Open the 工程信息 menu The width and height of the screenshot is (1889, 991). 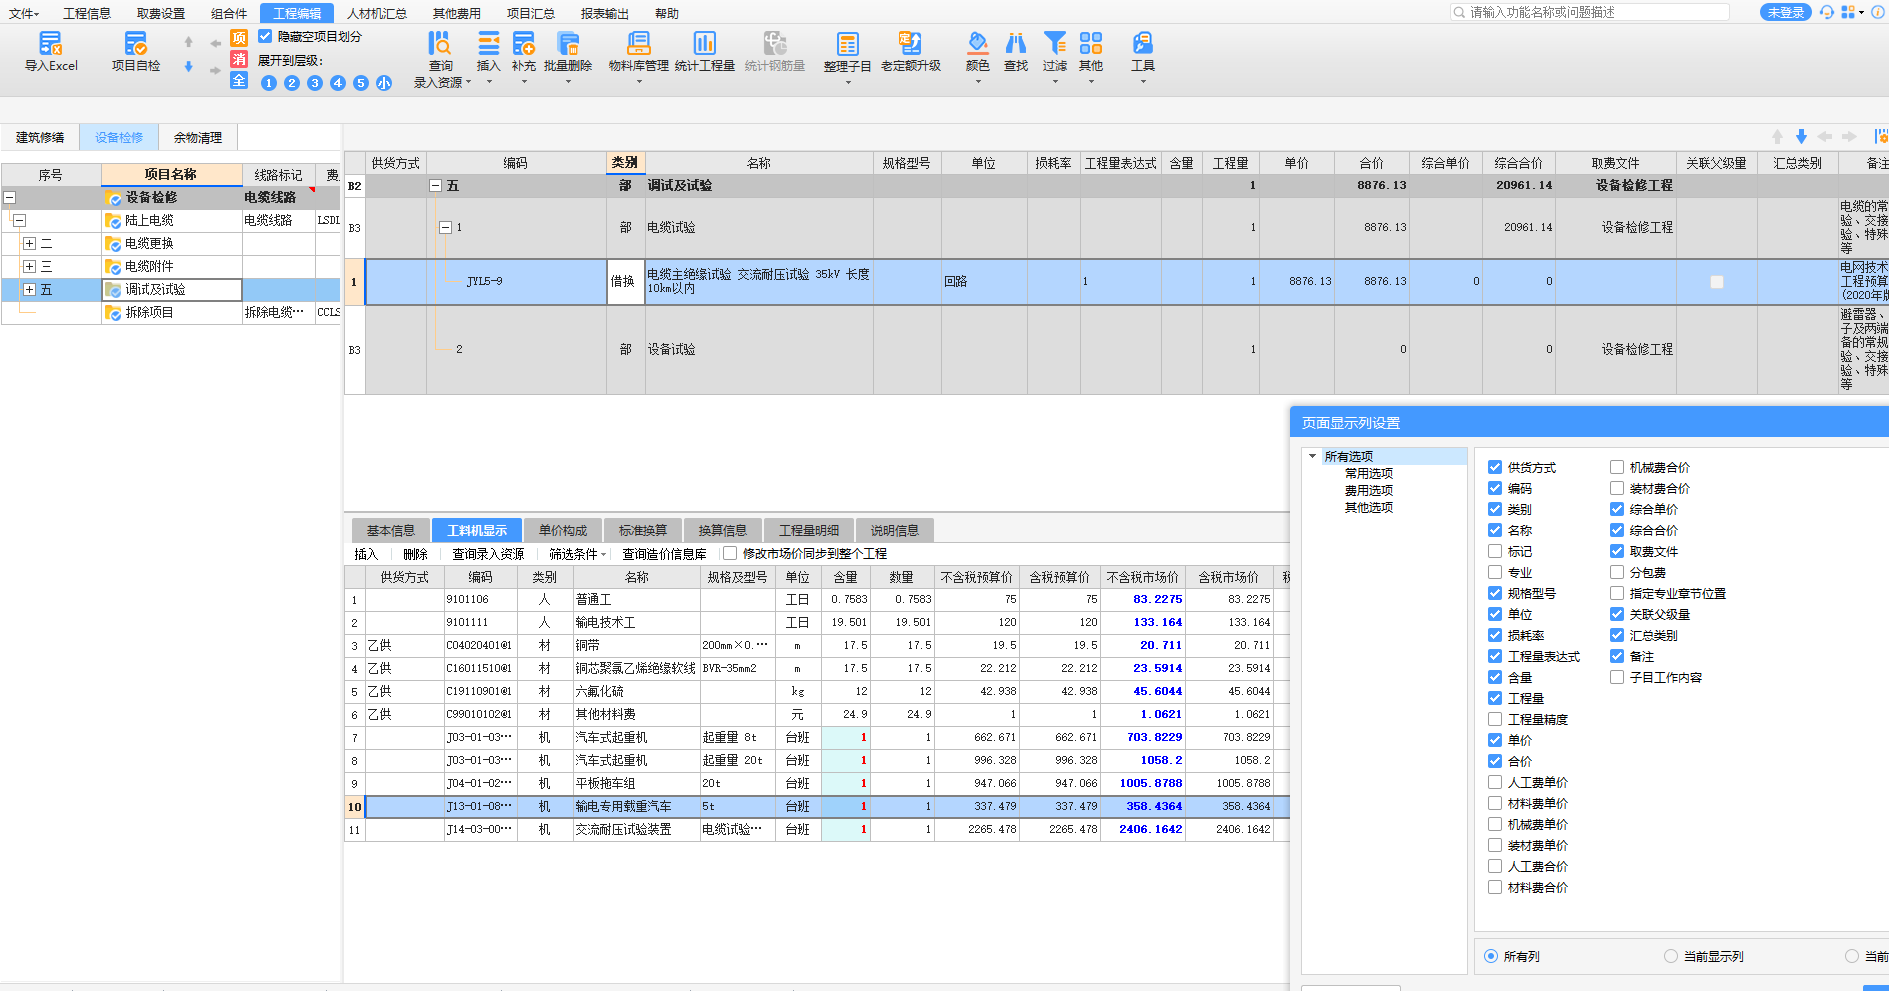coord(87,13)
